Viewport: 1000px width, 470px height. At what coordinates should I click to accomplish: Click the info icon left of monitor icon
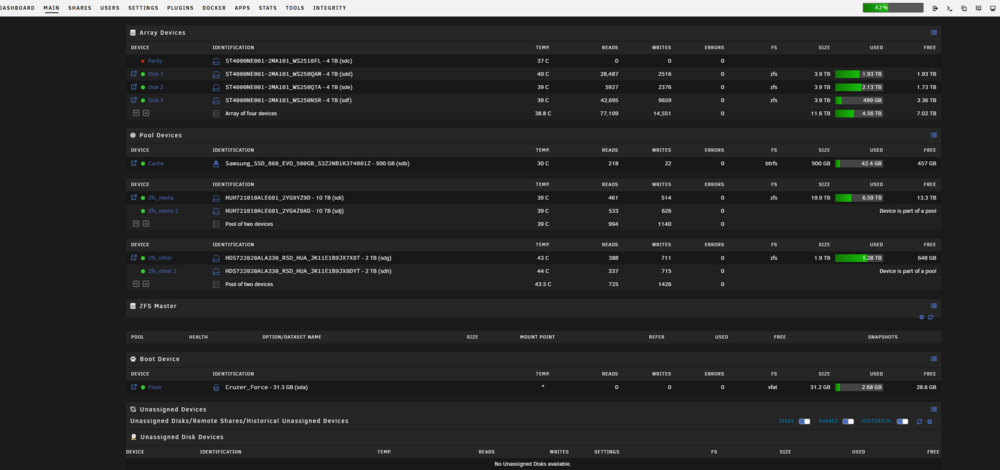pos(978,8)
